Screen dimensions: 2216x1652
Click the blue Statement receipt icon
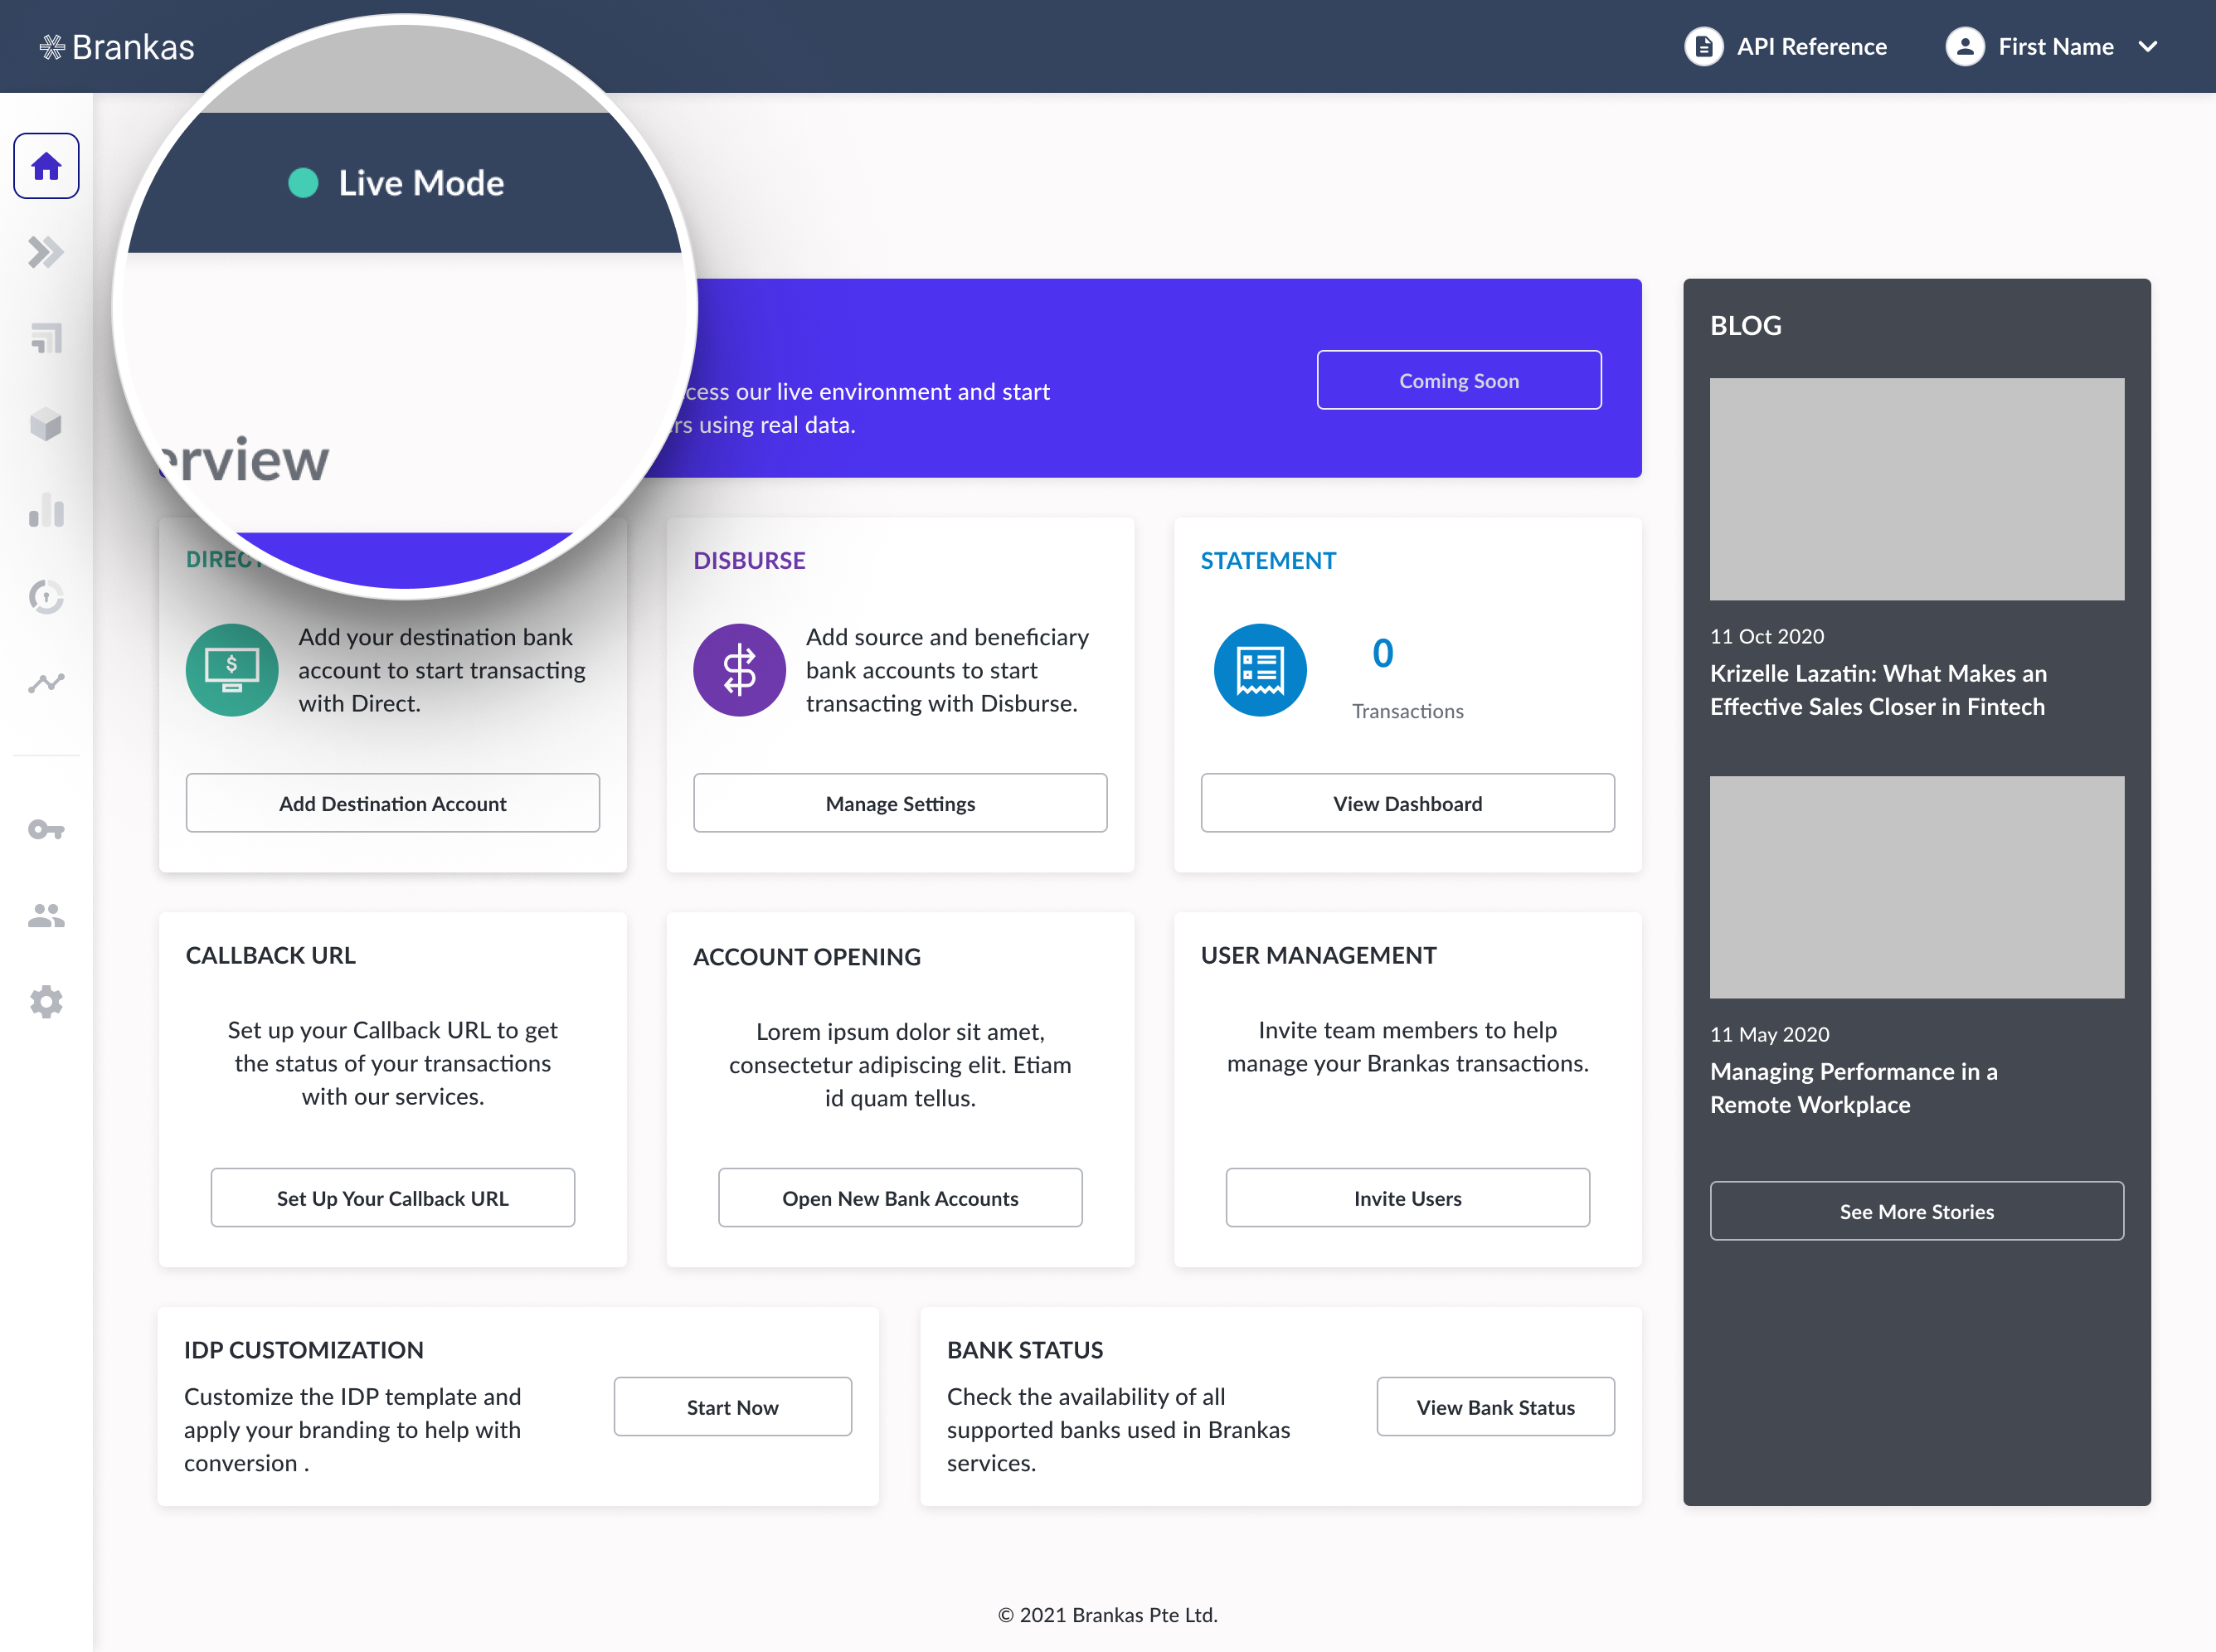[x=1260, y=670]
